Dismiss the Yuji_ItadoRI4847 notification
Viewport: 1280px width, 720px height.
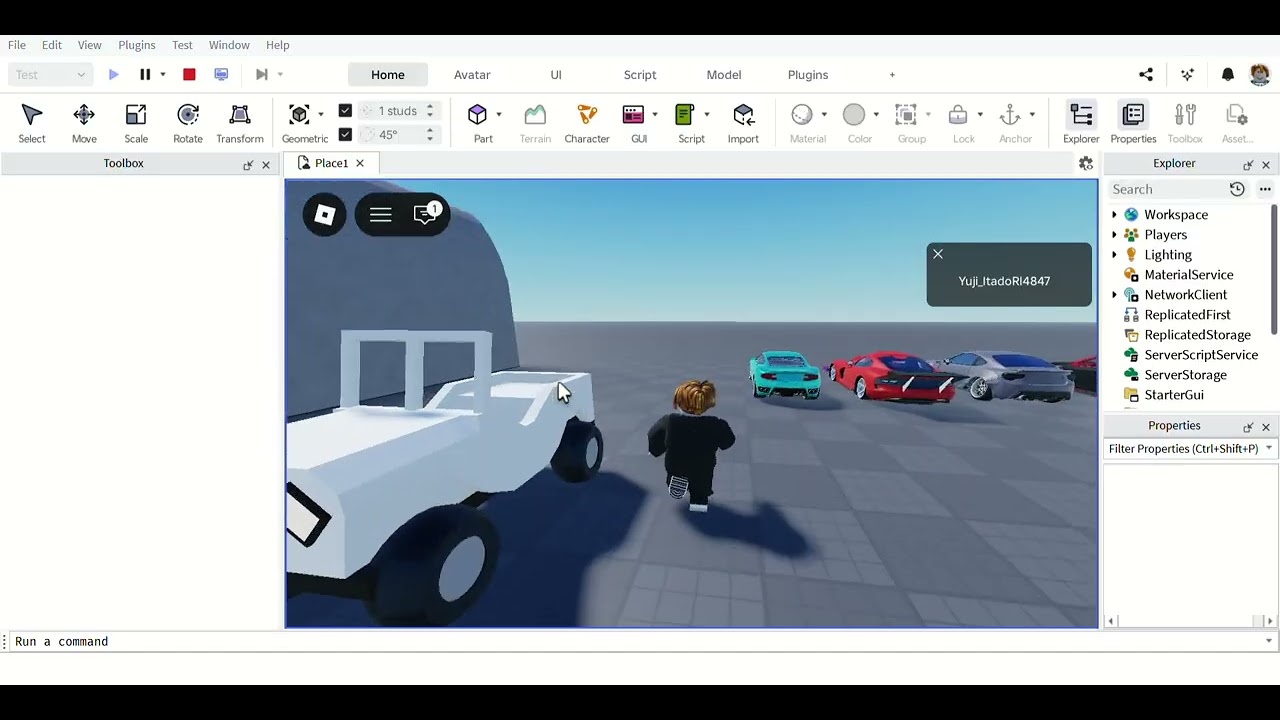tap(938, 254)
